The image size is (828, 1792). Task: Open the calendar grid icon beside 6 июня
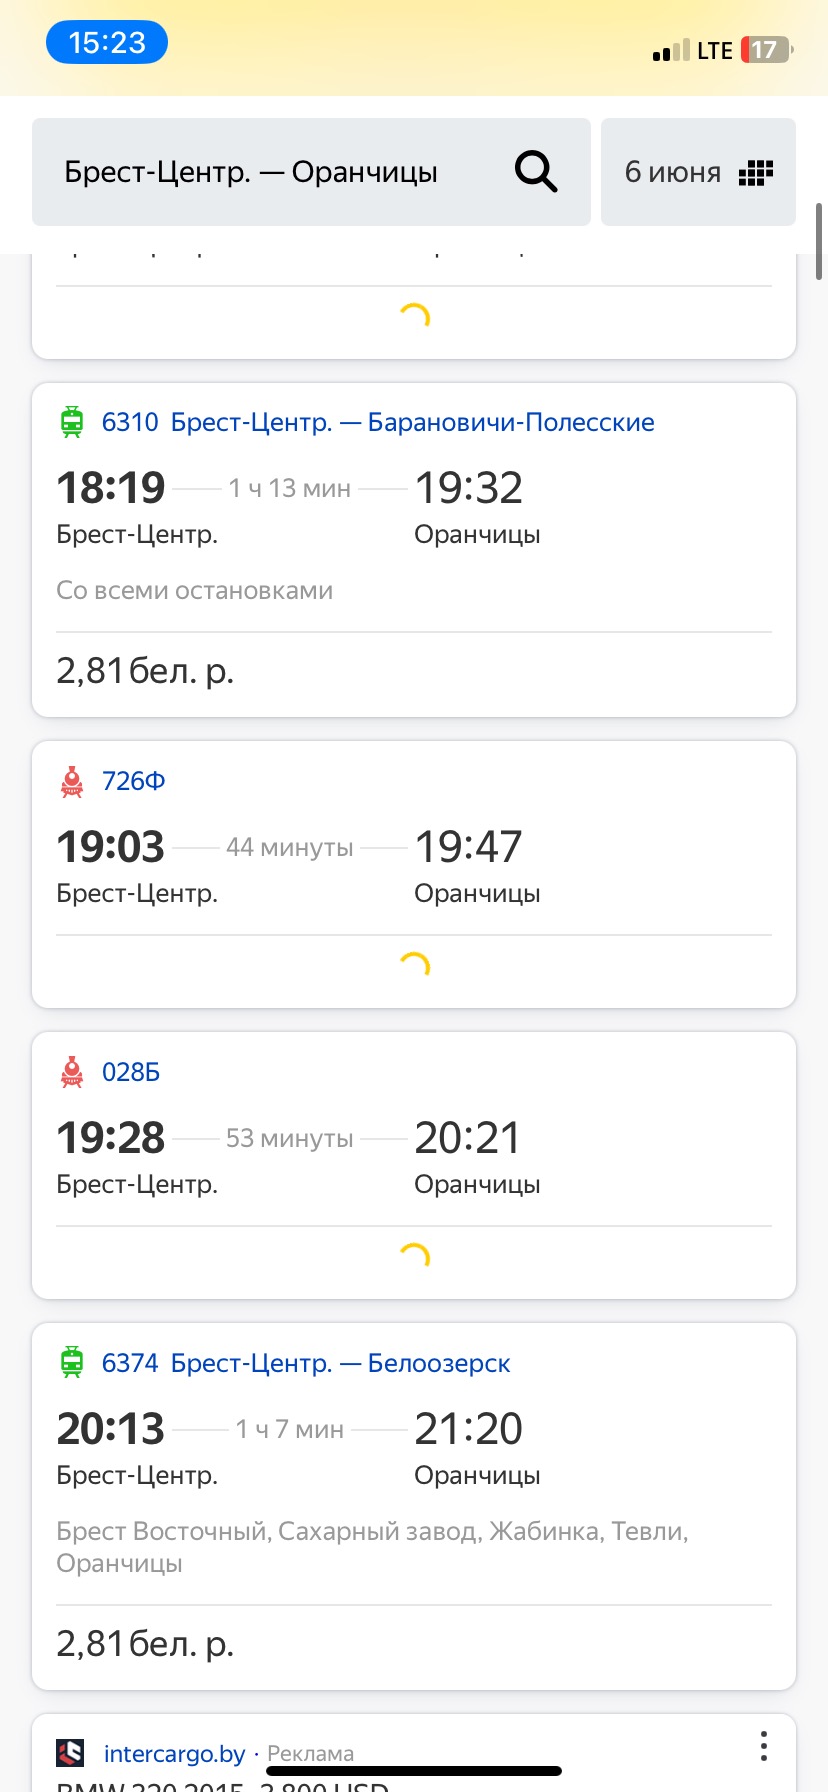[756, 173]
